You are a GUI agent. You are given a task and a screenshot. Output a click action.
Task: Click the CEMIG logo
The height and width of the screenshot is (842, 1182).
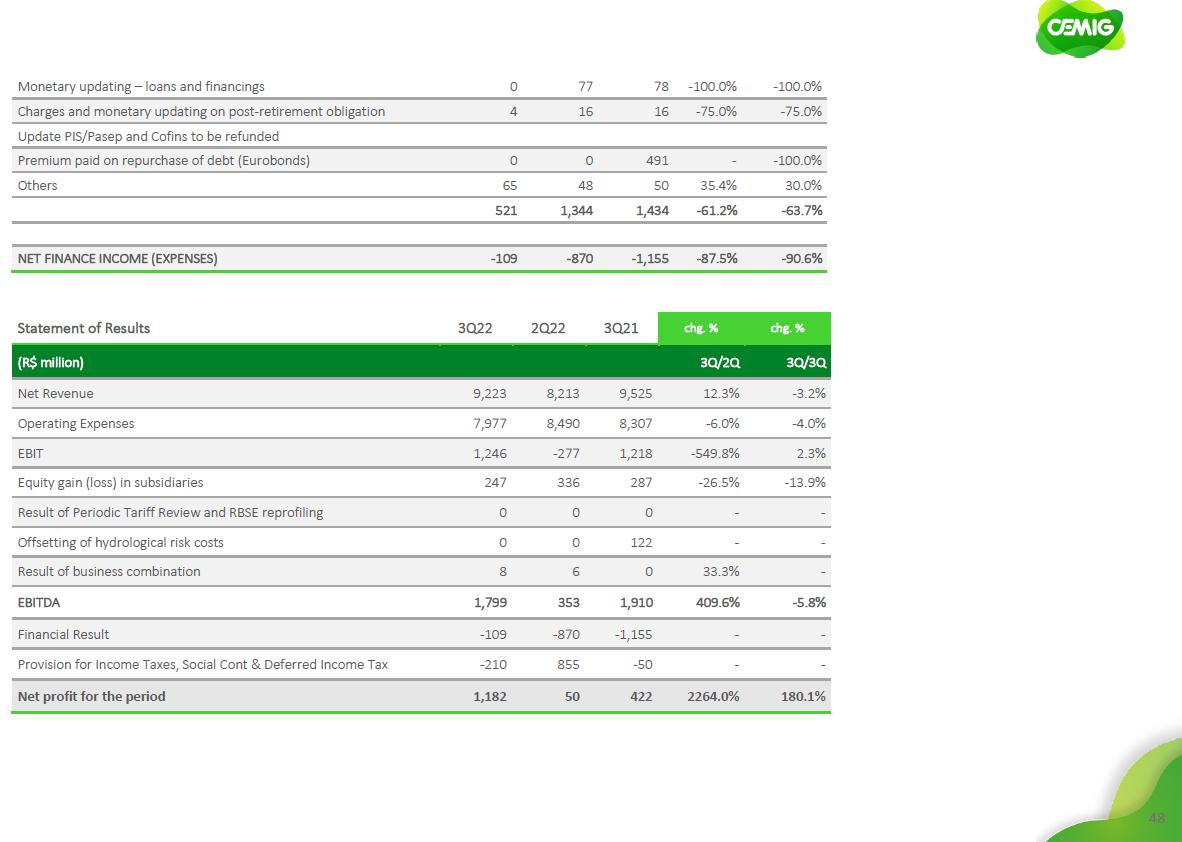click(x=1079, y=28)
